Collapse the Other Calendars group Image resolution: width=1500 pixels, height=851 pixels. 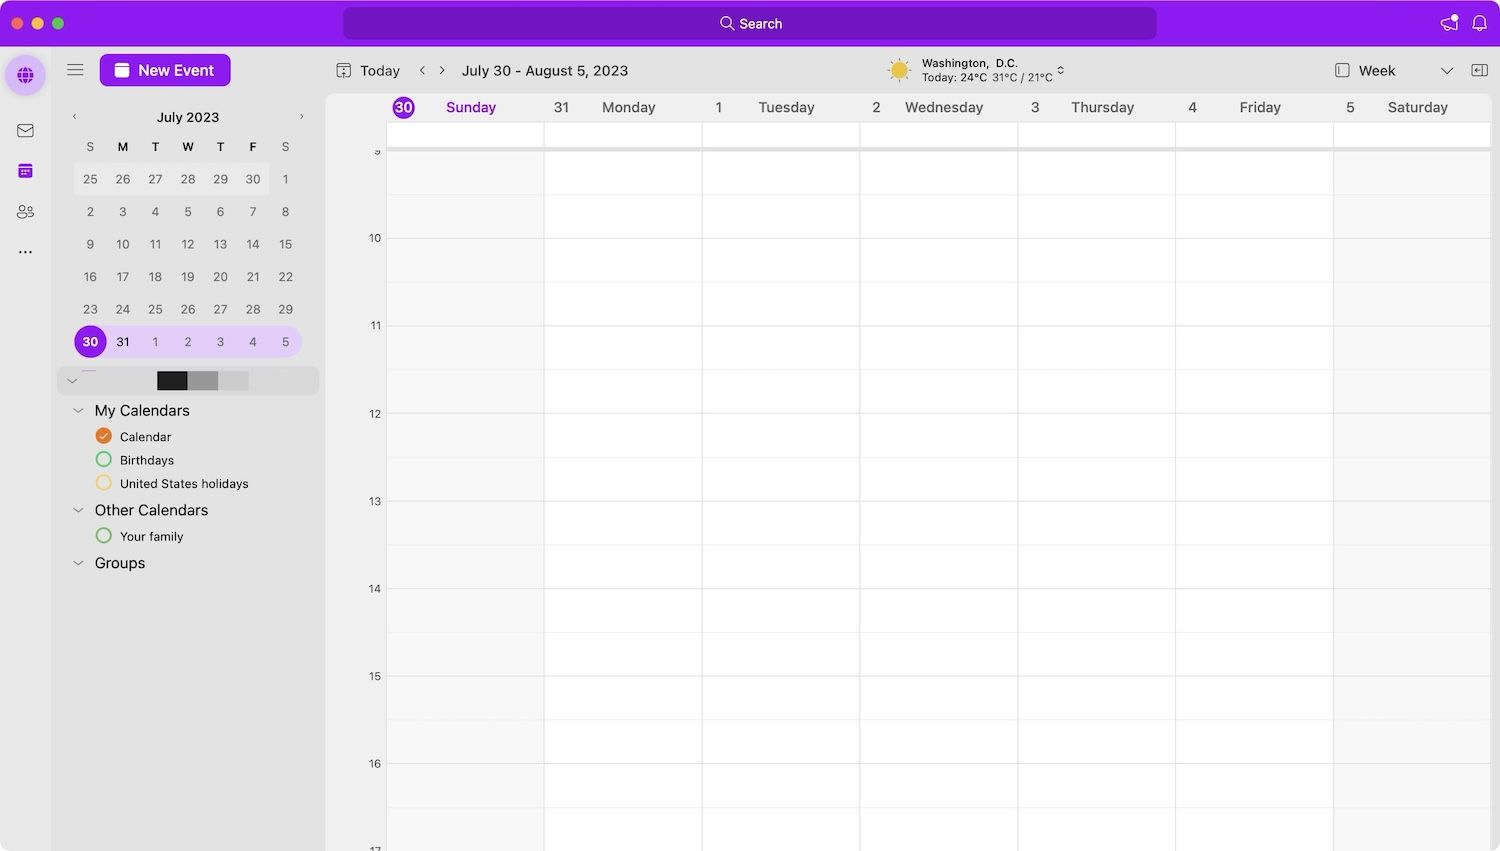click(78, 510)
